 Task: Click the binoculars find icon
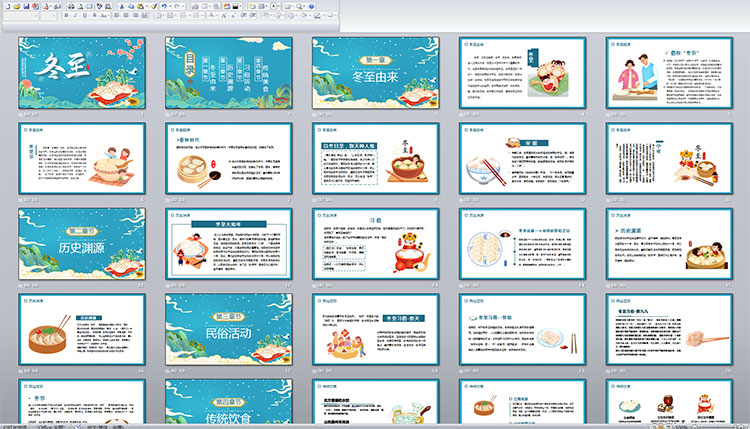[71, 6]
